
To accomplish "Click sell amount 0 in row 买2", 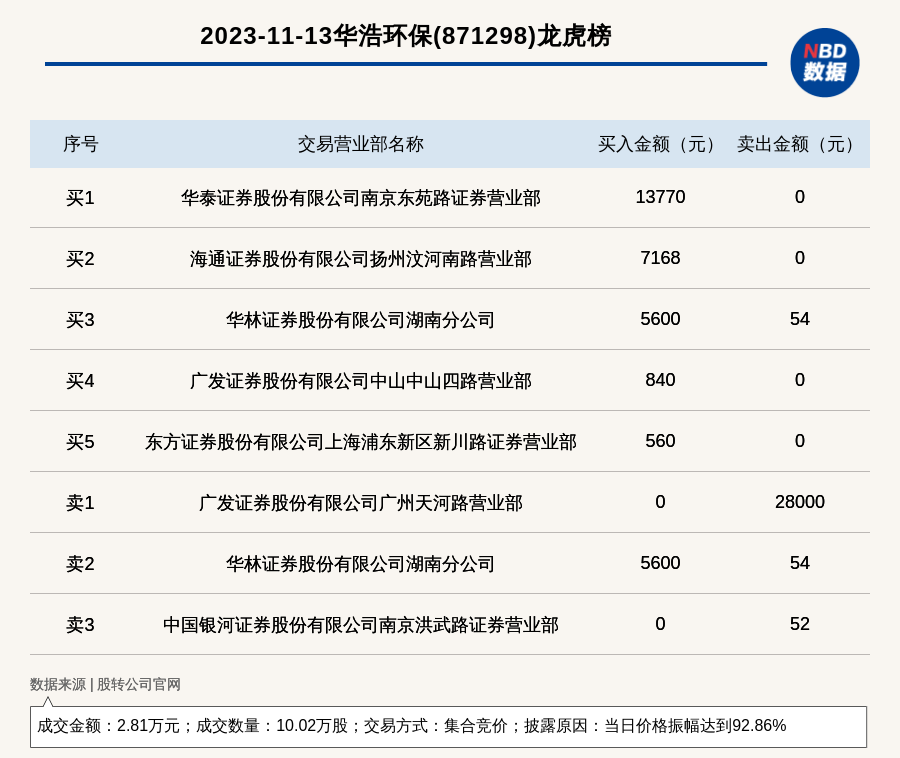I will 800,258.
